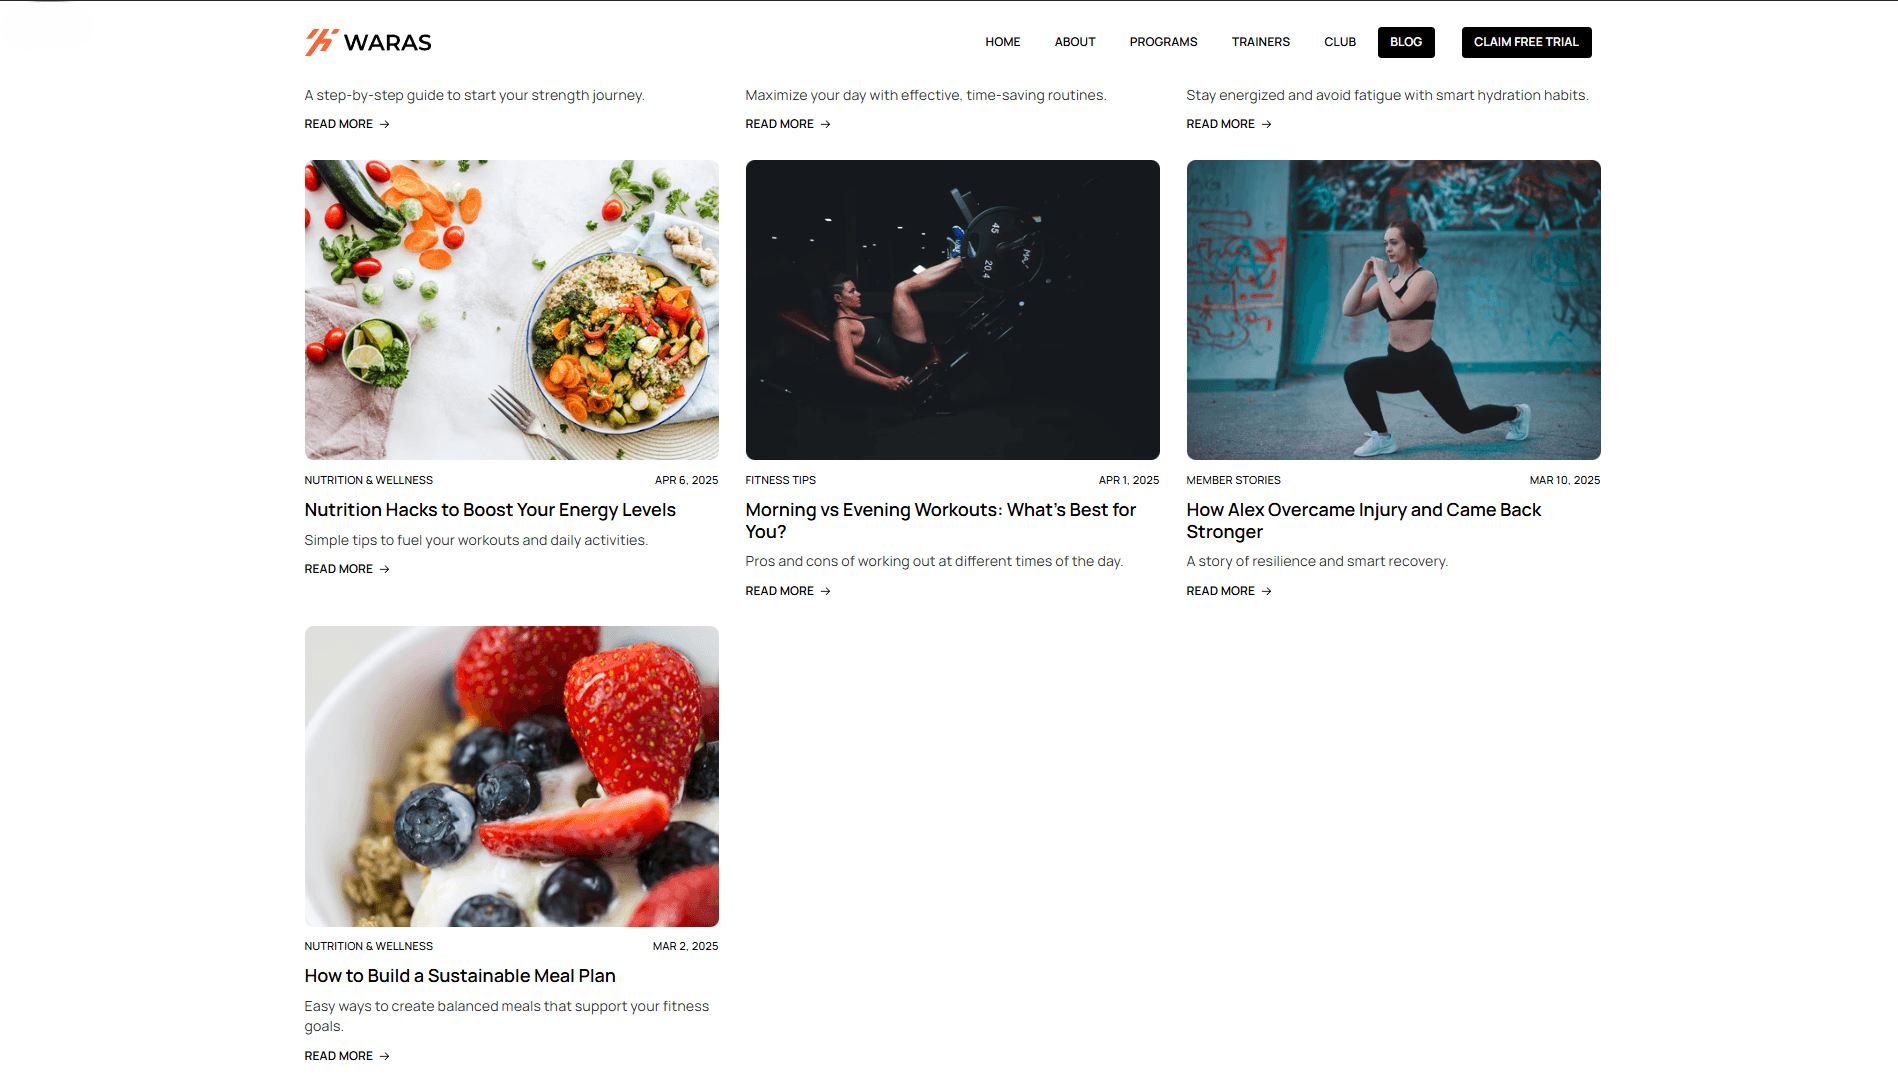Viewport: 1898px width, 1079px height.
Task: Open How to Build a Sustainable Meal Plan title
Action: (460, 976)
